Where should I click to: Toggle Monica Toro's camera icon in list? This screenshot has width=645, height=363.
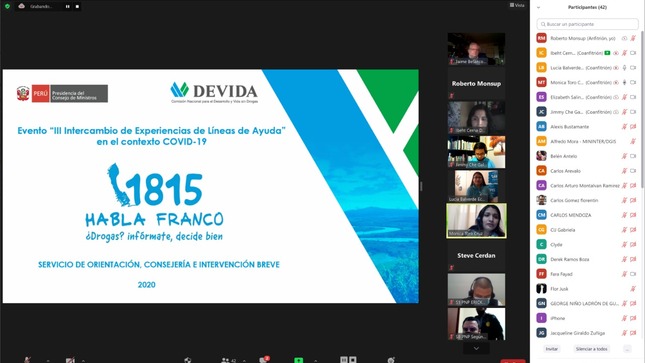pyautogui.click(x=633, y=82)
